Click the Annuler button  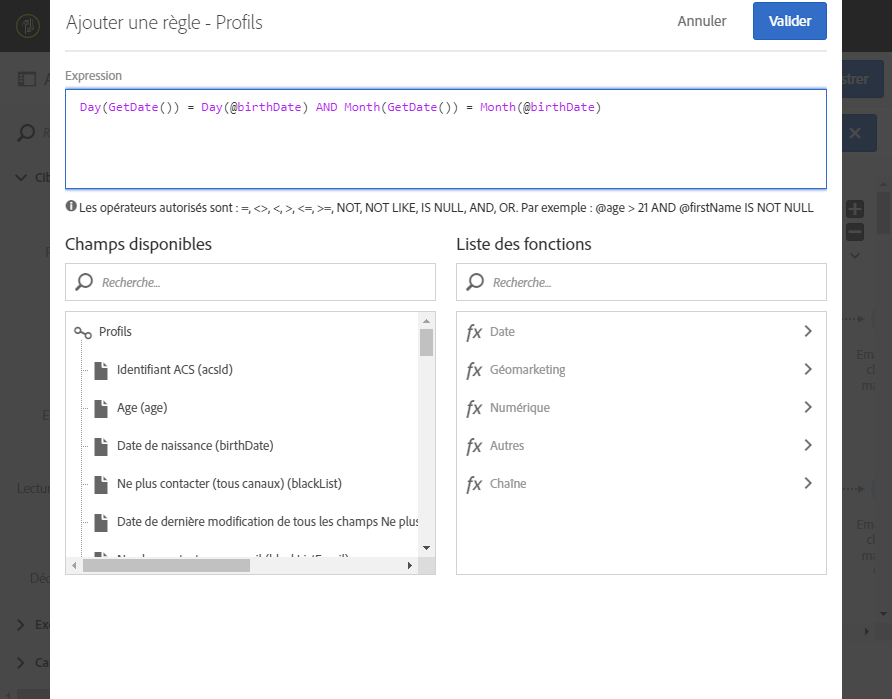701,21
